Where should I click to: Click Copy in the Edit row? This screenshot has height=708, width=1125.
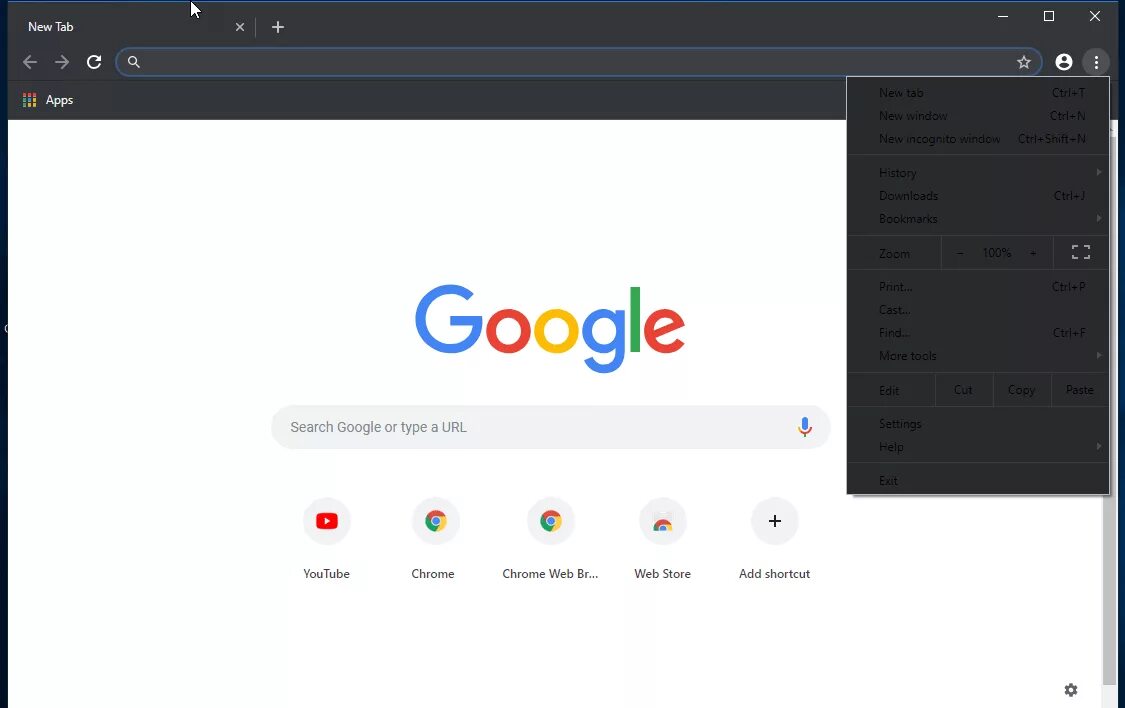coord(1022,390)
